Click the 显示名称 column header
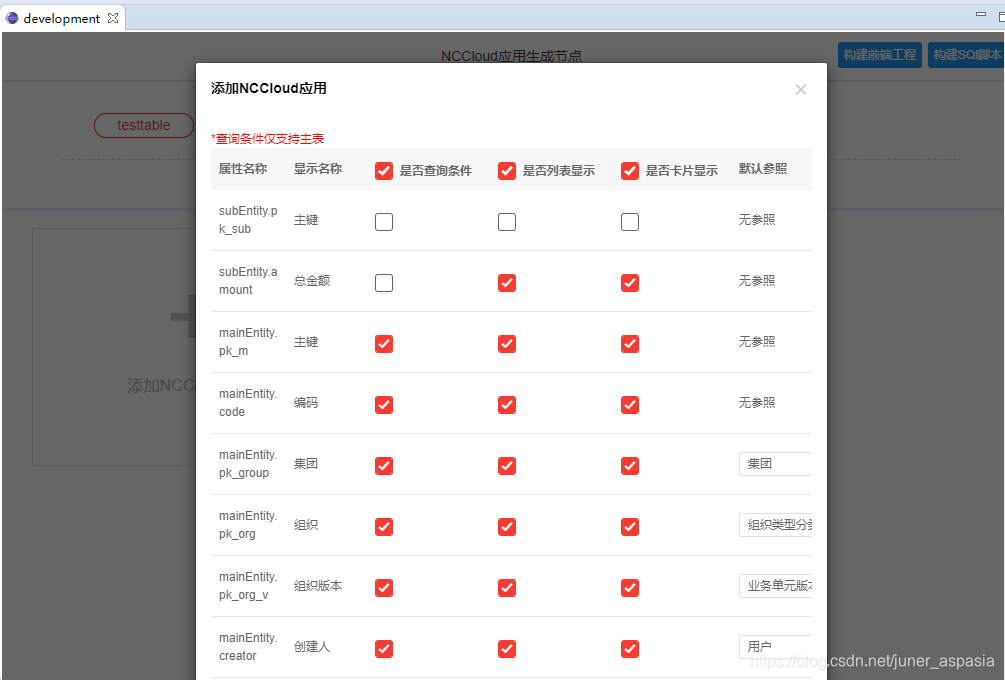1005x680 pixels. click(x=318, y=169)
